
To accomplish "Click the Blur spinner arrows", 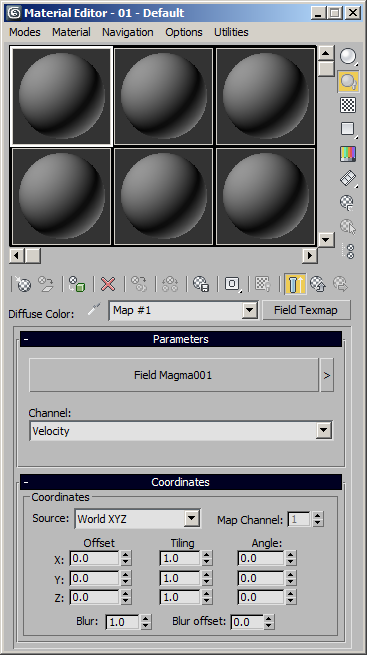I will [x=145, y=622].
